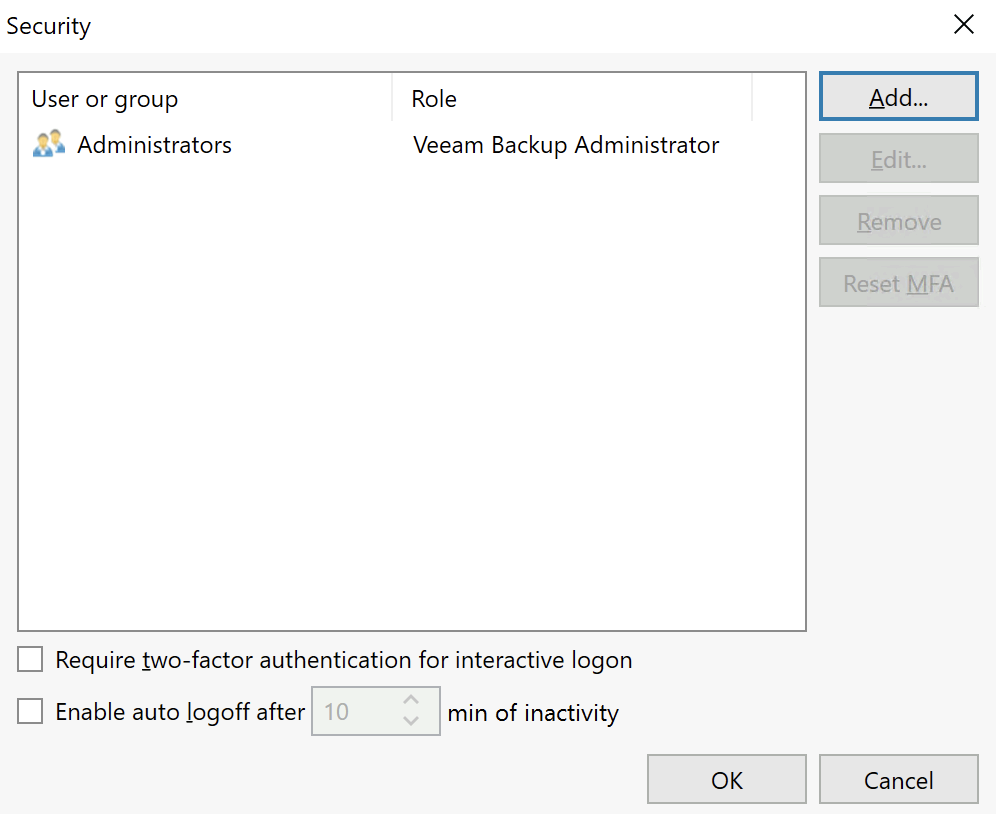The width and height of the screenshot is (996, 814).
Task: Open the Add user or group dialog
Action: [x=897, y=96]
